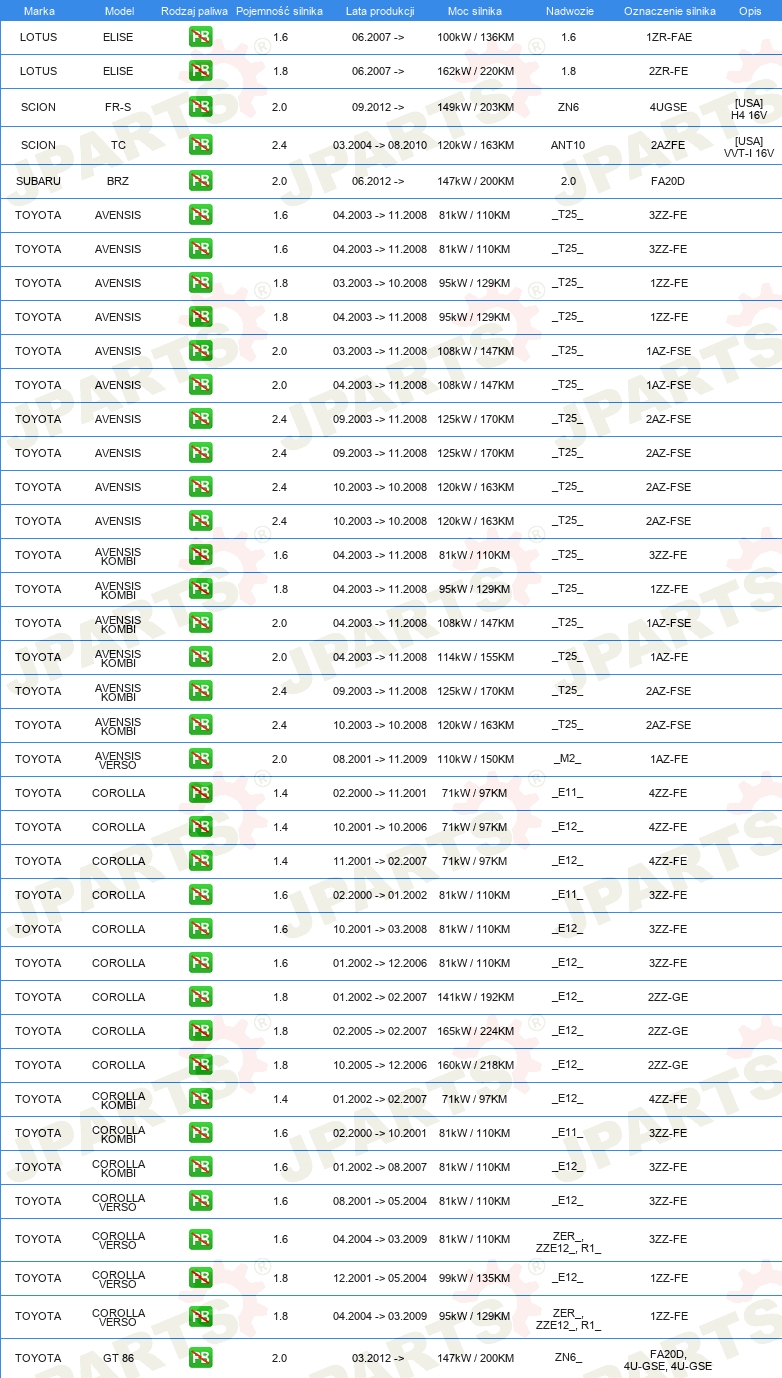
Task: Click fuel icon for Corolla Verso 1.6 from 08.2001
Action: tap(200, 1201)
